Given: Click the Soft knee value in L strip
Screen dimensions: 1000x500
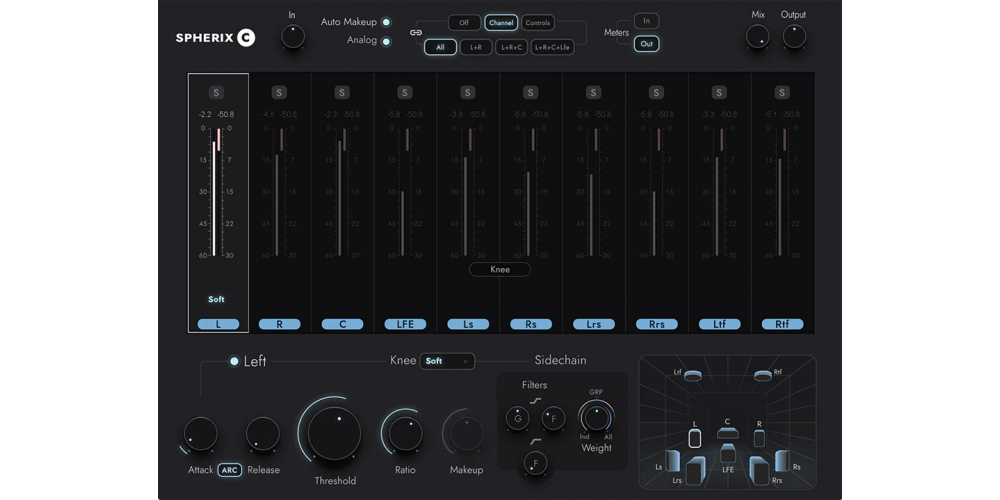Looking at the screenshot, I should tap(216, 299).
